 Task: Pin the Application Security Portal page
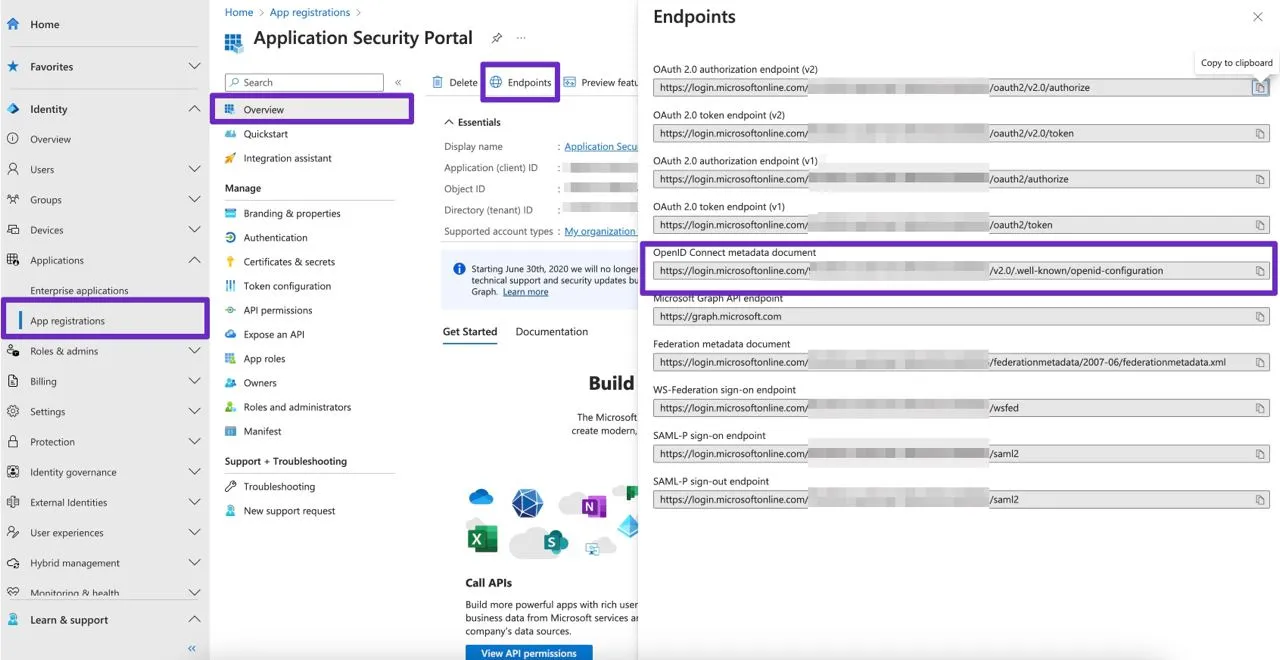point(497,38)
